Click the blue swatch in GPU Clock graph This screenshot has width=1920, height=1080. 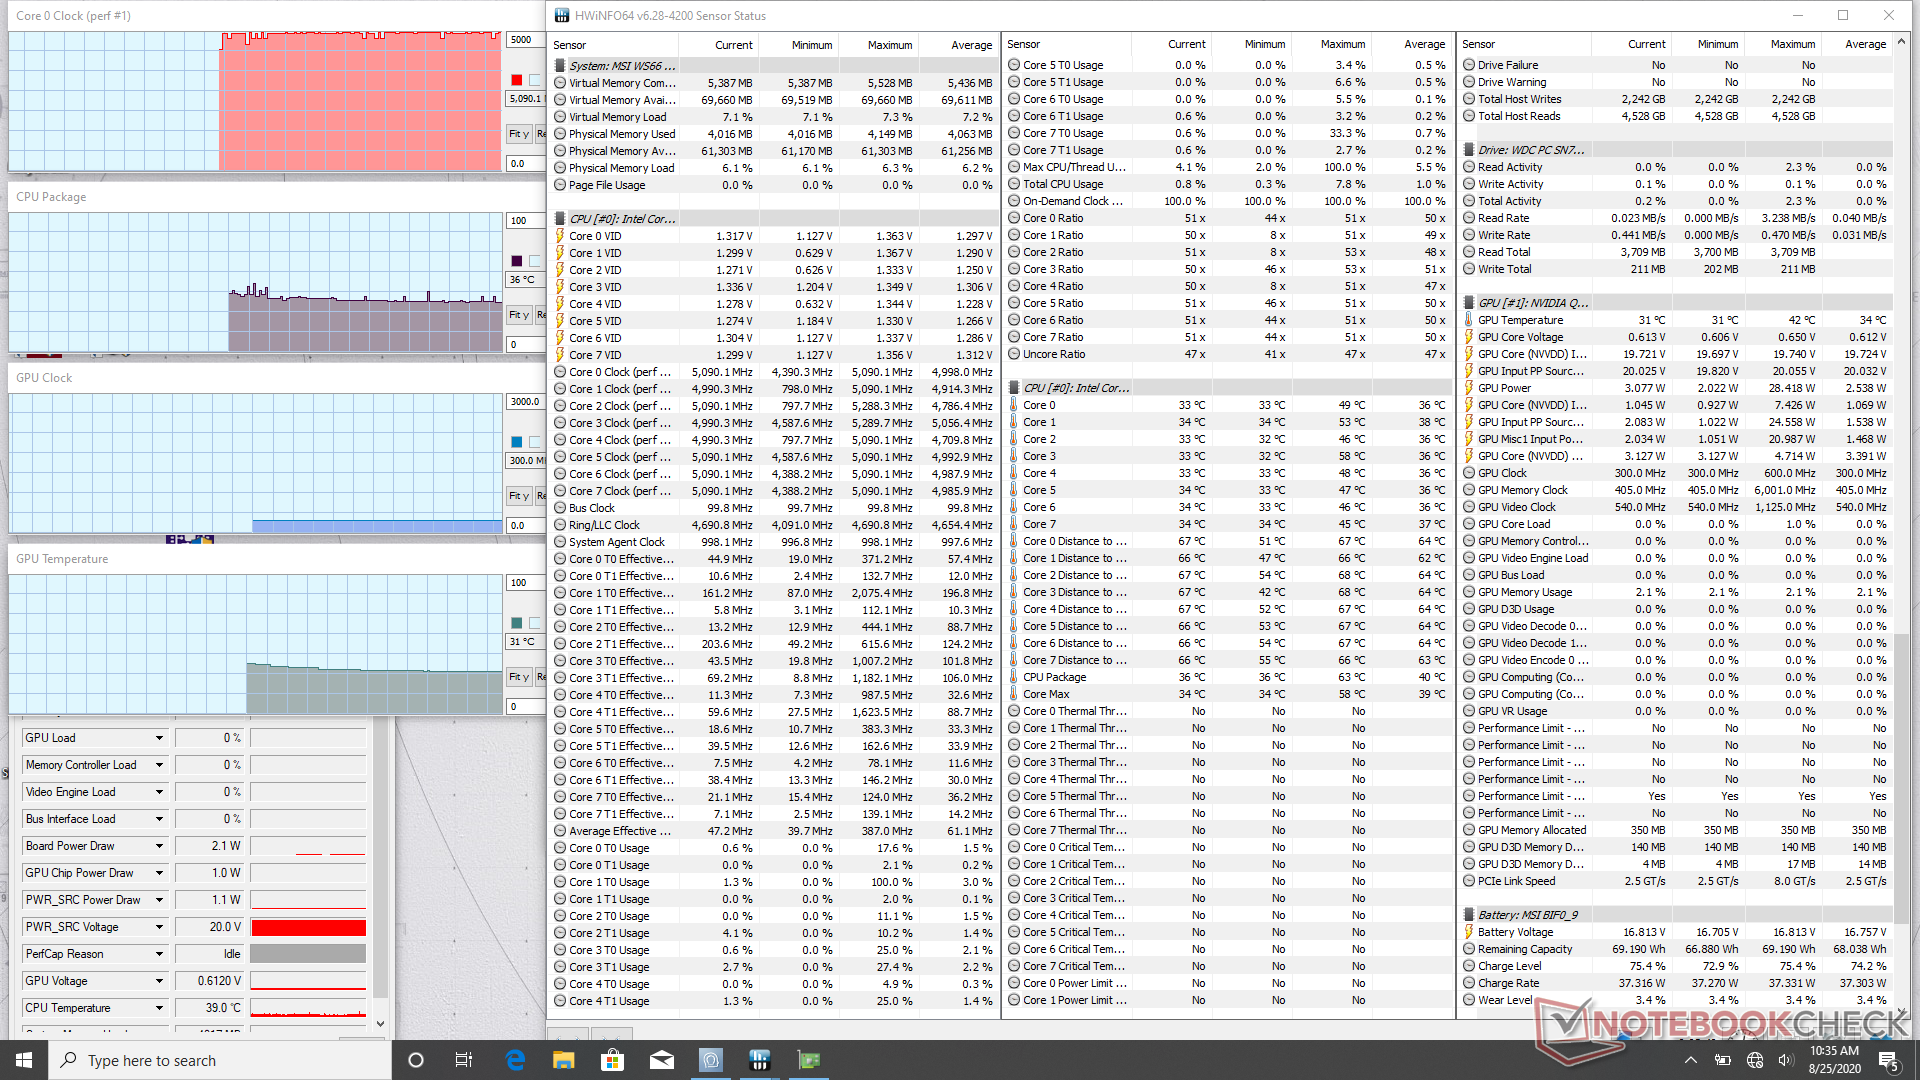[516, 442]
